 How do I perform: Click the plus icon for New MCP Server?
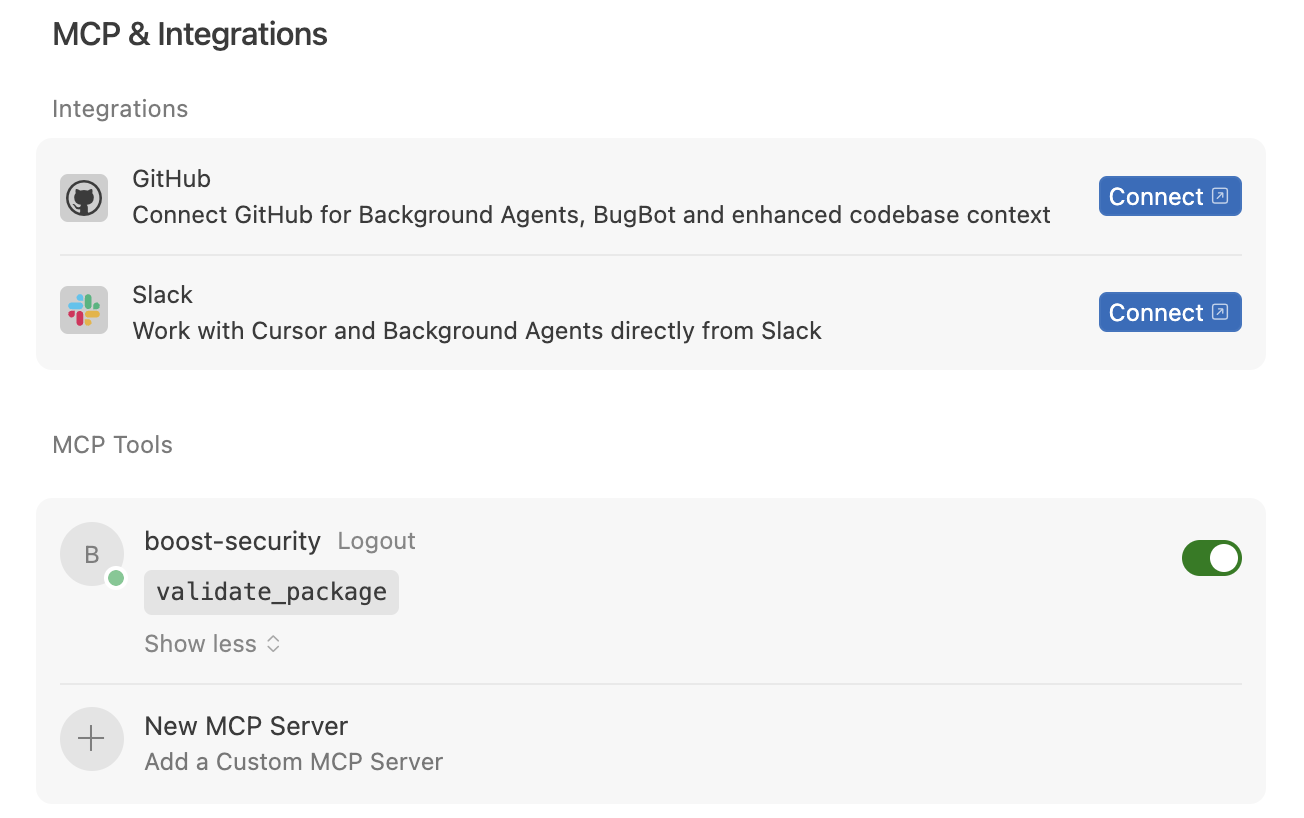[91, 738]
